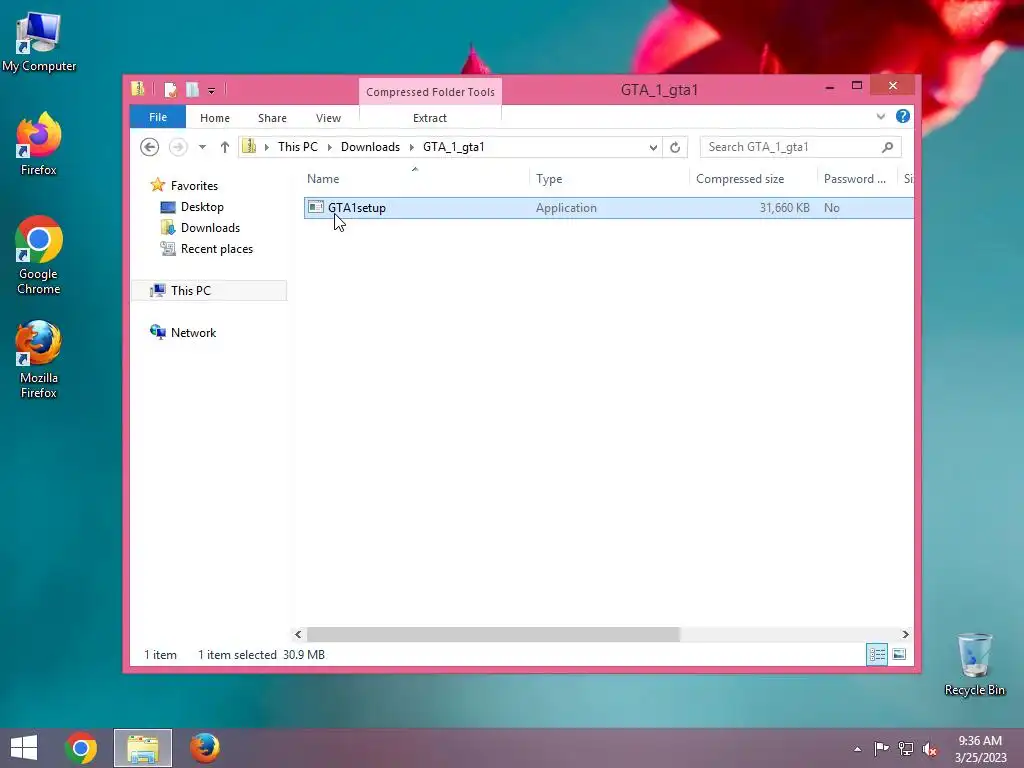Image resolution: width=1024 pixels, height=768 pixels.
Task: Open Firefox from the taskbar
Action: pos(204,748)
